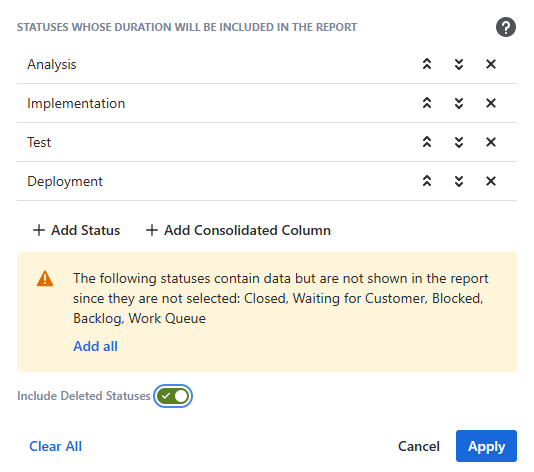Click Add Consolidated Column button
Image resolution: width=534 pixels, height=472 pixels.
coord(238,230)
